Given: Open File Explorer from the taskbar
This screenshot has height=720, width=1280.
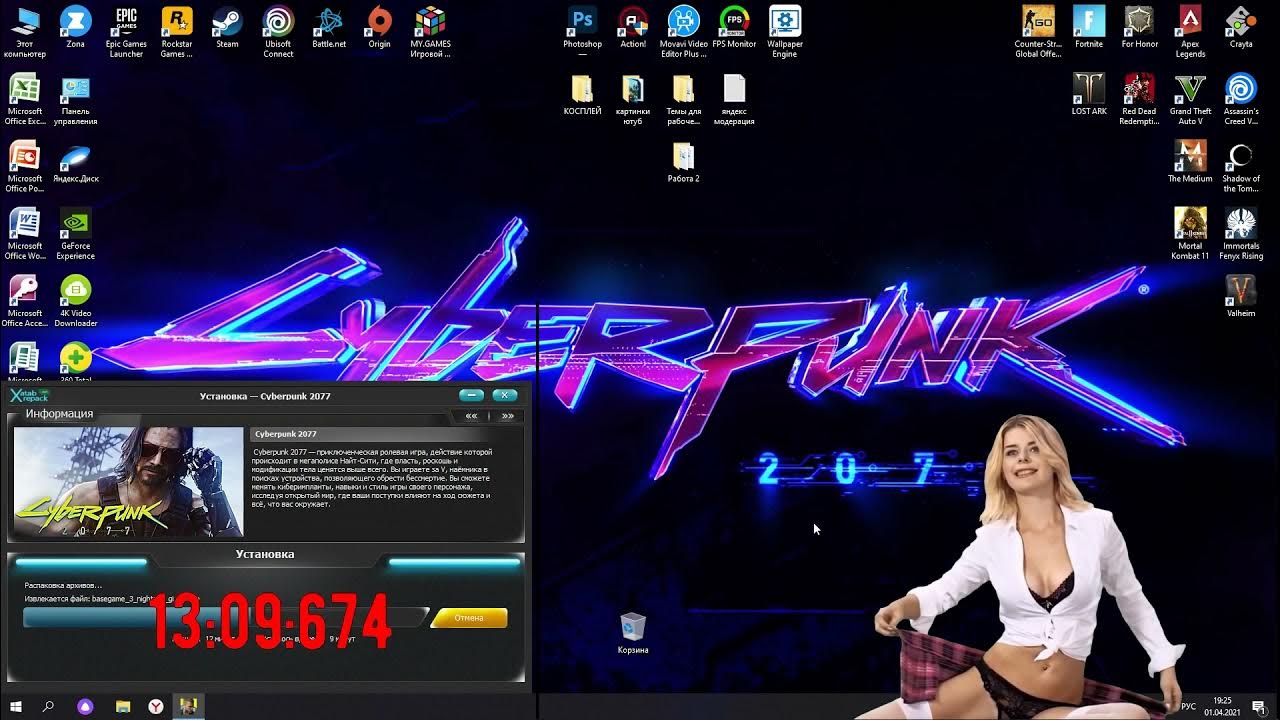Looking at the screenshot, I should pos(122,707).
